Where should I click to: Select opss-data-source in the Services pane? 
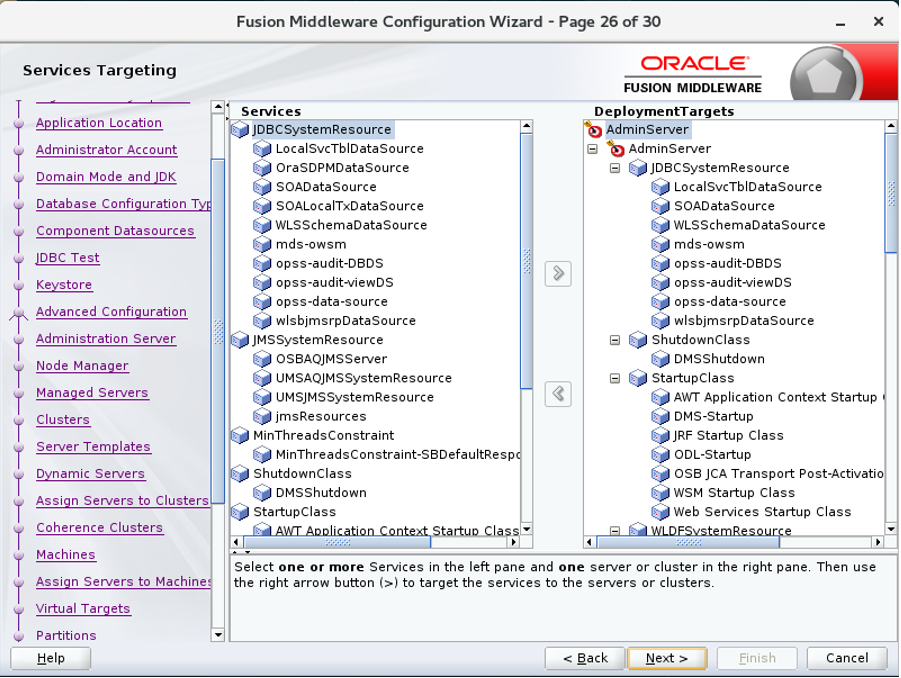tap(332, 302)
